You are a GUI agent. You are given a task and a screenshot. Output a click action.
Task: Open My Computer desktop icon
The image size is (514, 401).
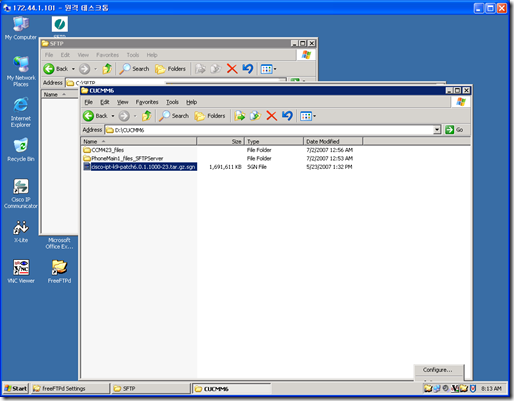(21, 27)
